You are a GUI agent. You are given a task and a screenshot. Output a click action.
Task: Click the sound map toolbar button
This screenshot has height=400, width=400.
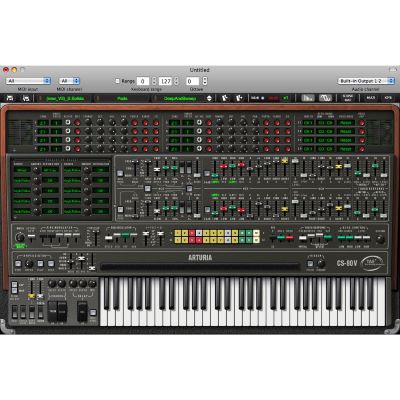point(348,98)
